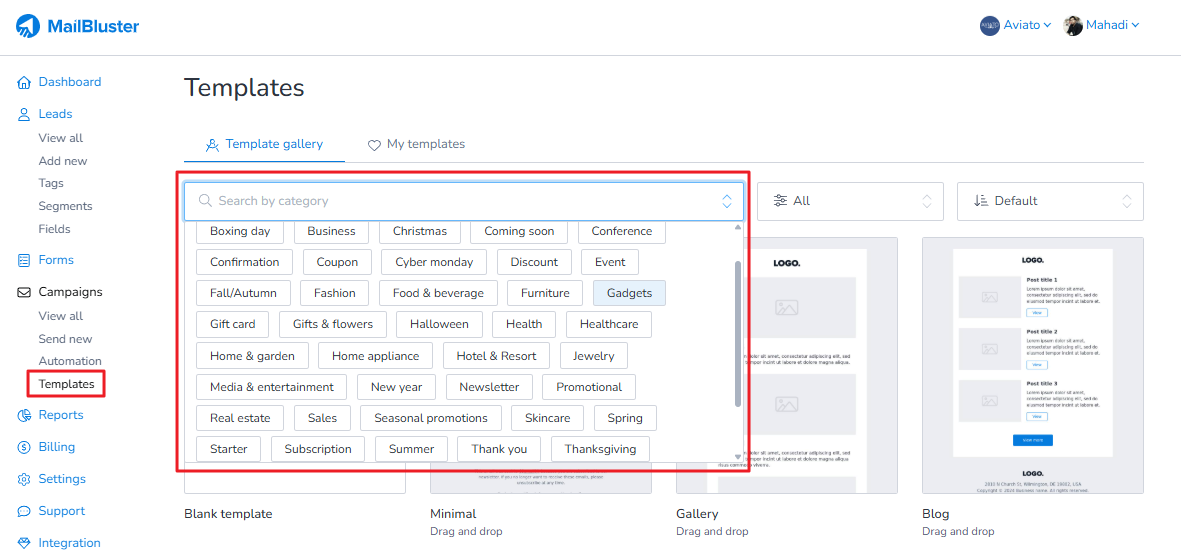The height and width of the screenshot is (558, 1181).
Task: Open the All filter dropdown
Action: (x=850, y=201)
